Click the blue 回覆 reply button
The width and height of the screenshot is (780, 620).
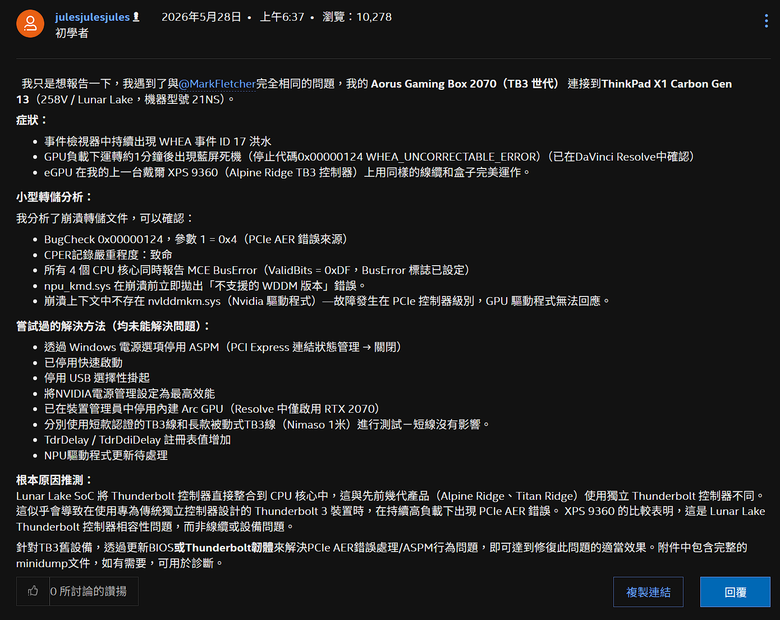(735, 592)
